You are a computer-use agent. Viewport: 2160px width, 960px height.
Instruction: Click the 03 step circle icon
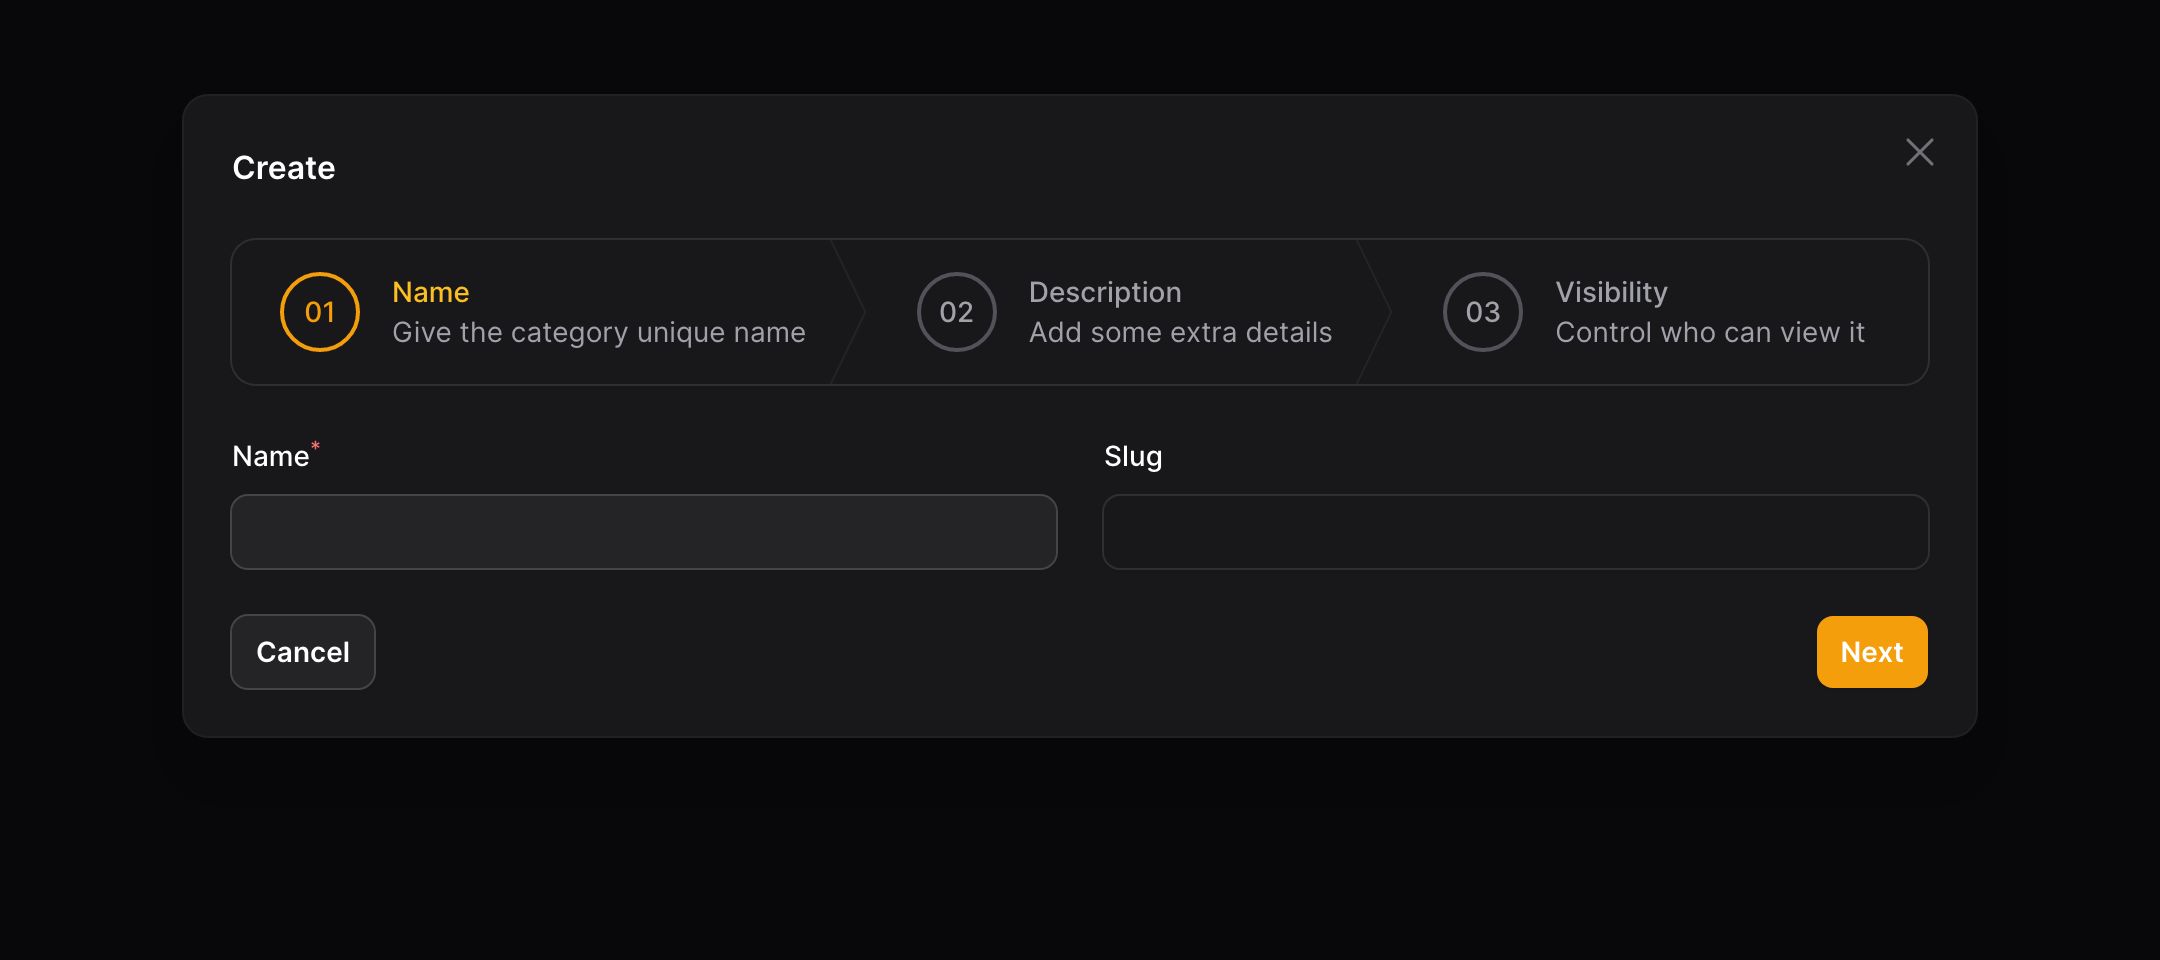[x=1483, y=312]
